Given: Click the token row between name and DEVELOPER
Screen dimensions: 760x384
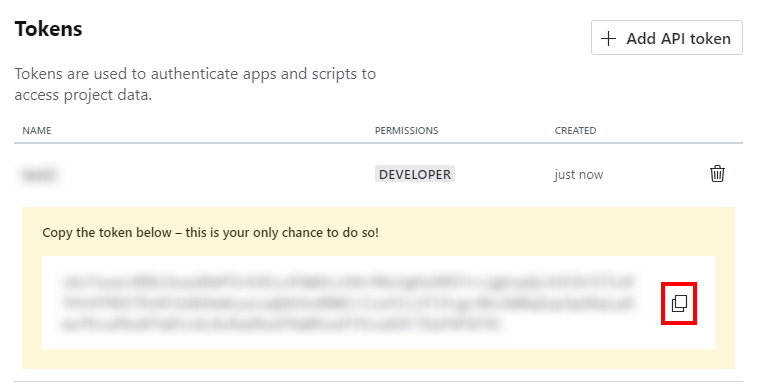Looking at the screenshot, I should [x=213, y=174].
